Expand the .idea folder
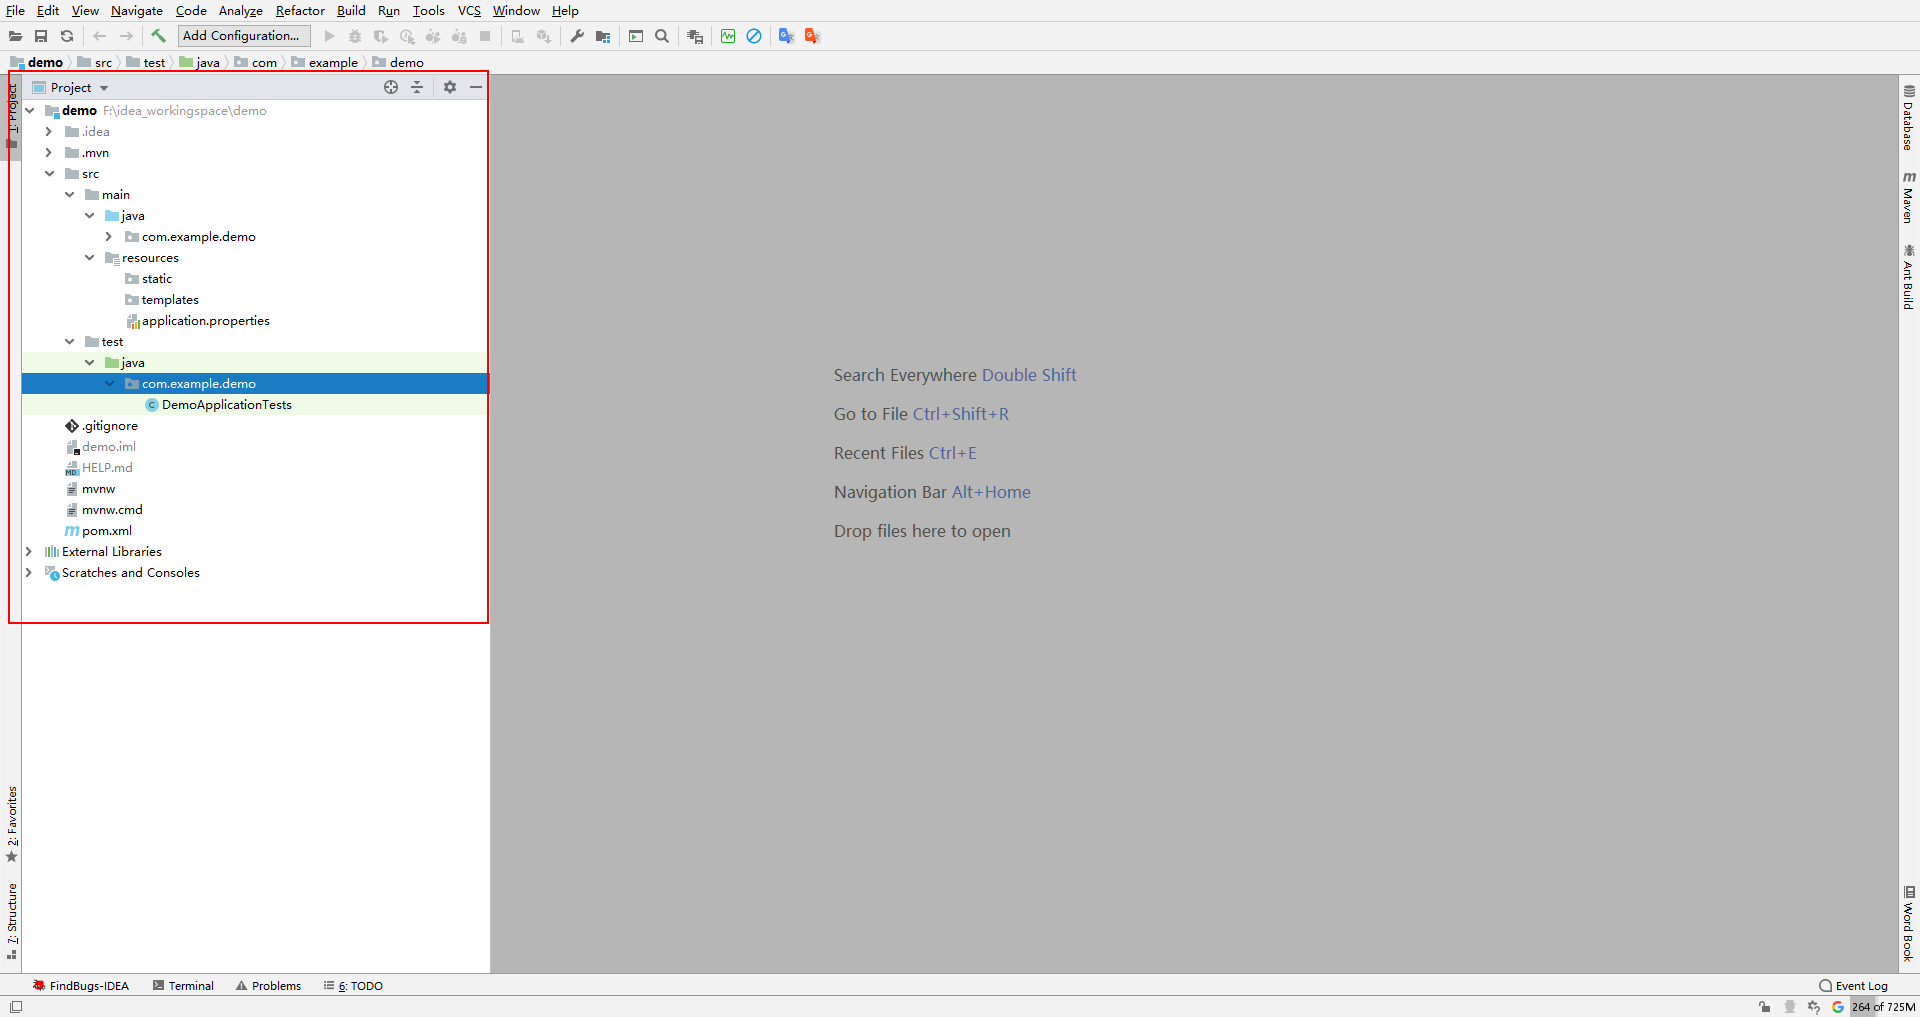Viewport: 1920px width, 1017px height. (x=48, y=132)
